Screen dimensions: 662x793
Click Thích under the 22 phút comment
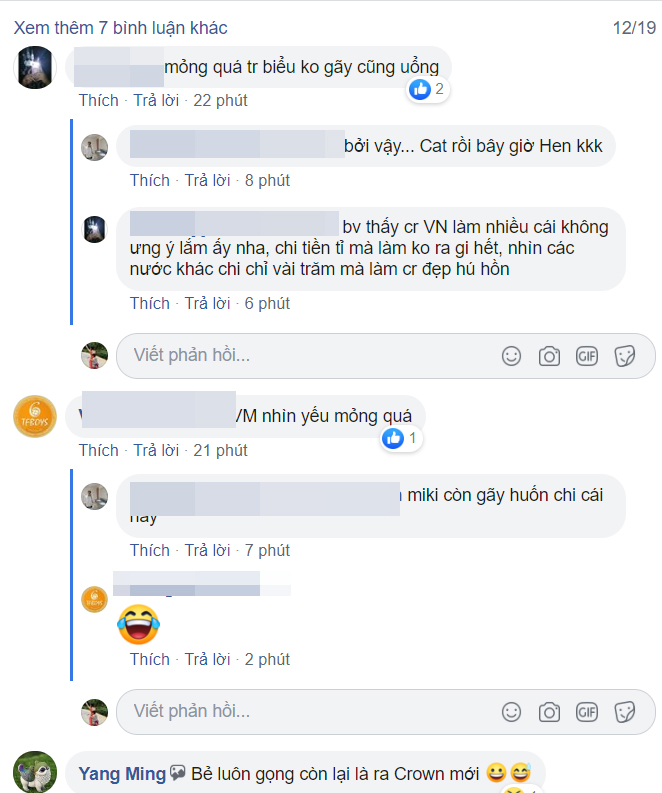(x=98, y=100)
